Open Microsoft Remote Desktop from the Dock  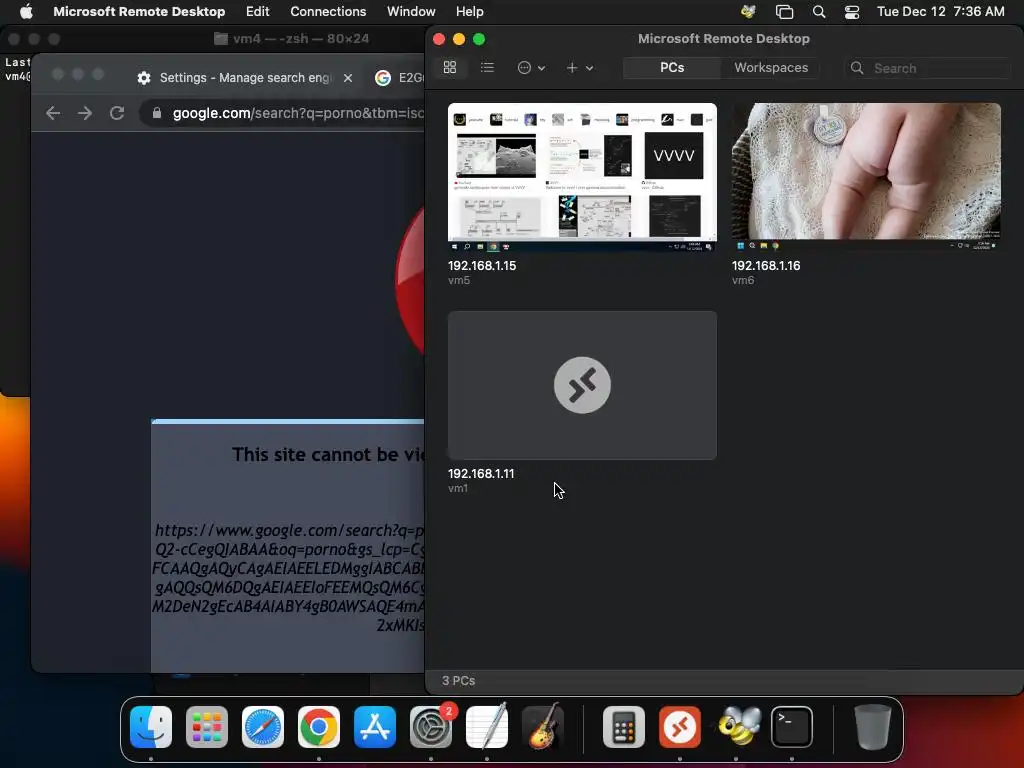click(x=680, y=727)
